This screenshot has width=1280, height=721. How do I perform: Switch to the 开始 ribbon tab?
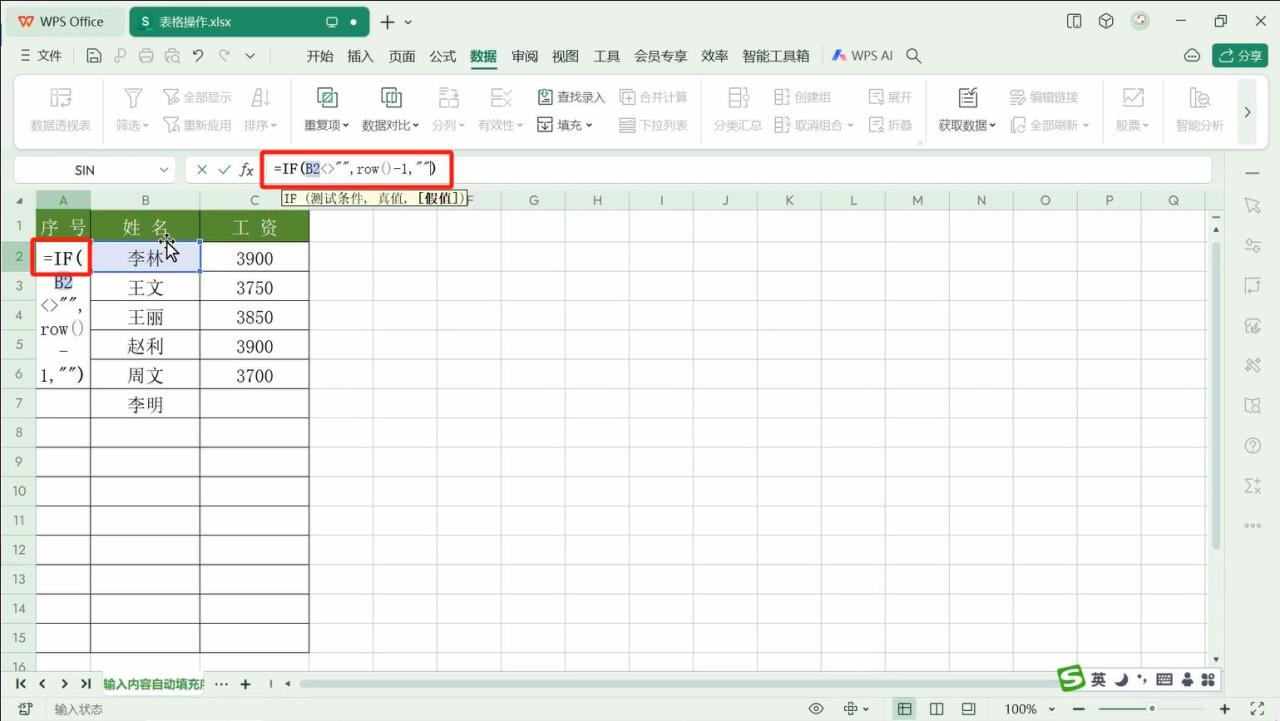pos(320,56)
